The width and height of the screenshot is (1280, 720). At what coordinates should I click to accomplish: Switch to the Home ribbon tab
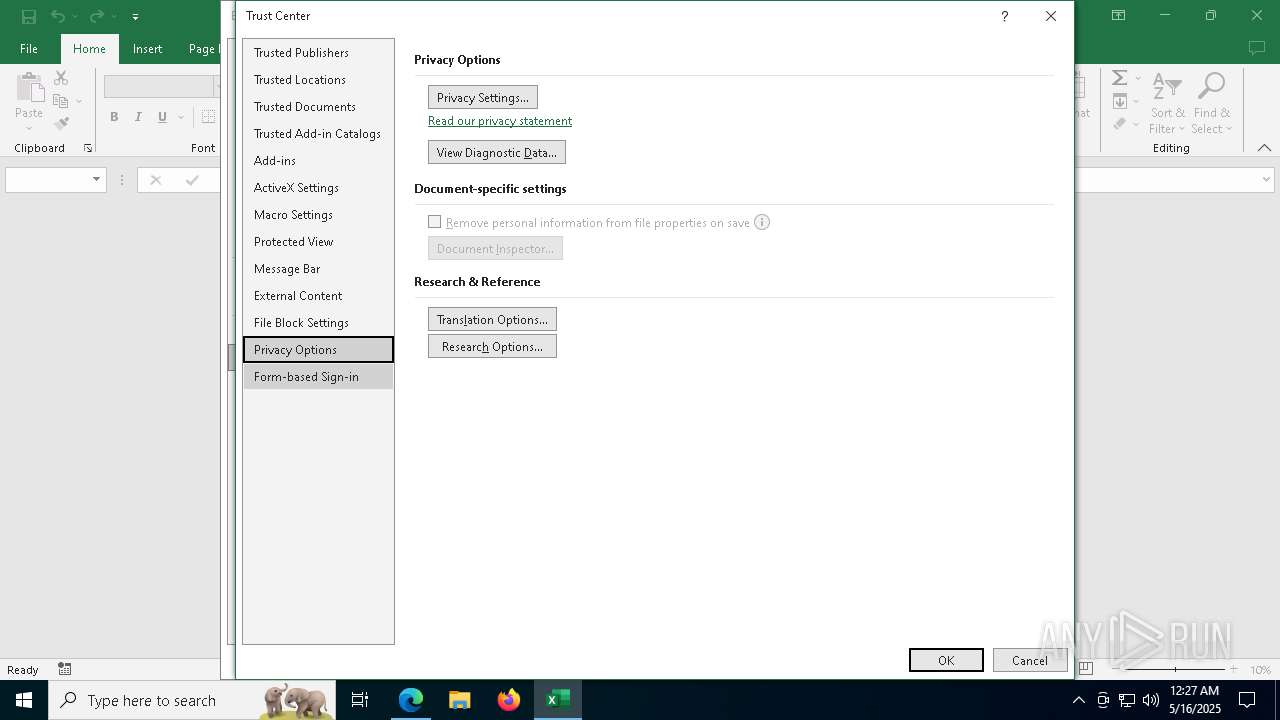pos(89,48)
